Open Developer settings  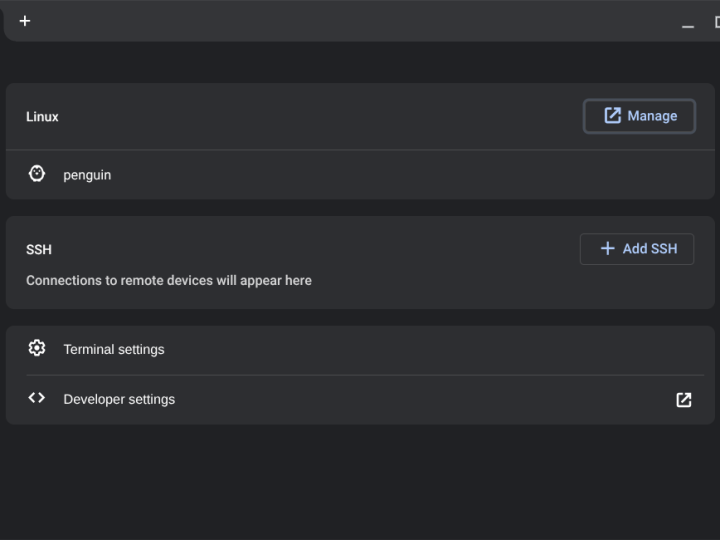click(x=119, y=399)
